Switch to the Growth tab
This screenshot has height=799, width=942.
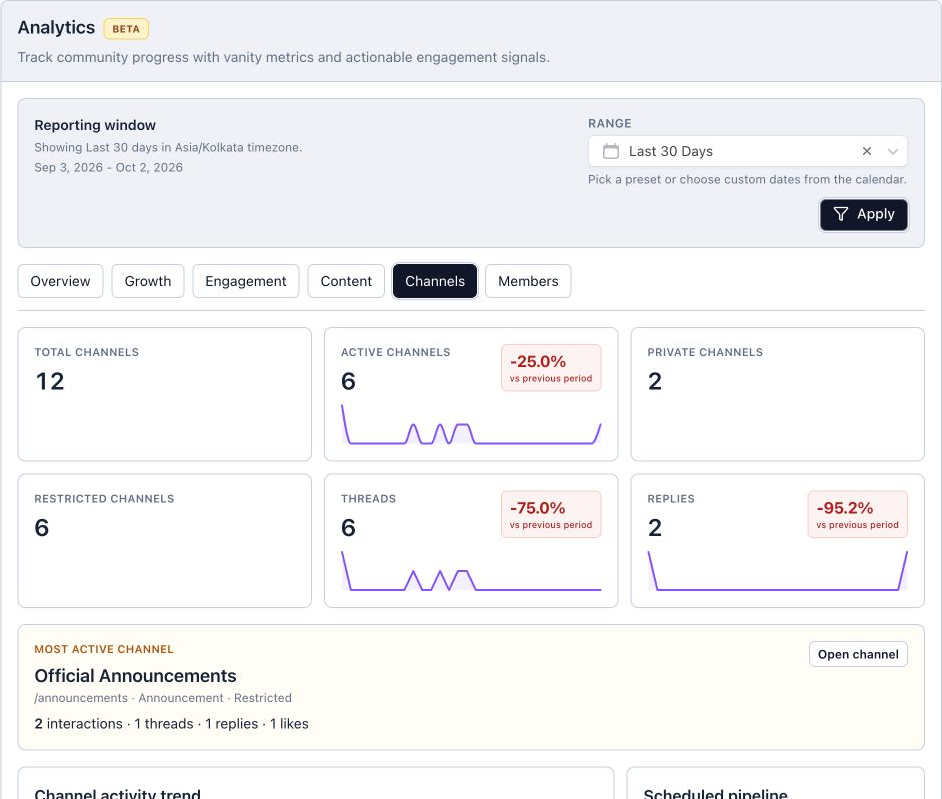(148, 281)
